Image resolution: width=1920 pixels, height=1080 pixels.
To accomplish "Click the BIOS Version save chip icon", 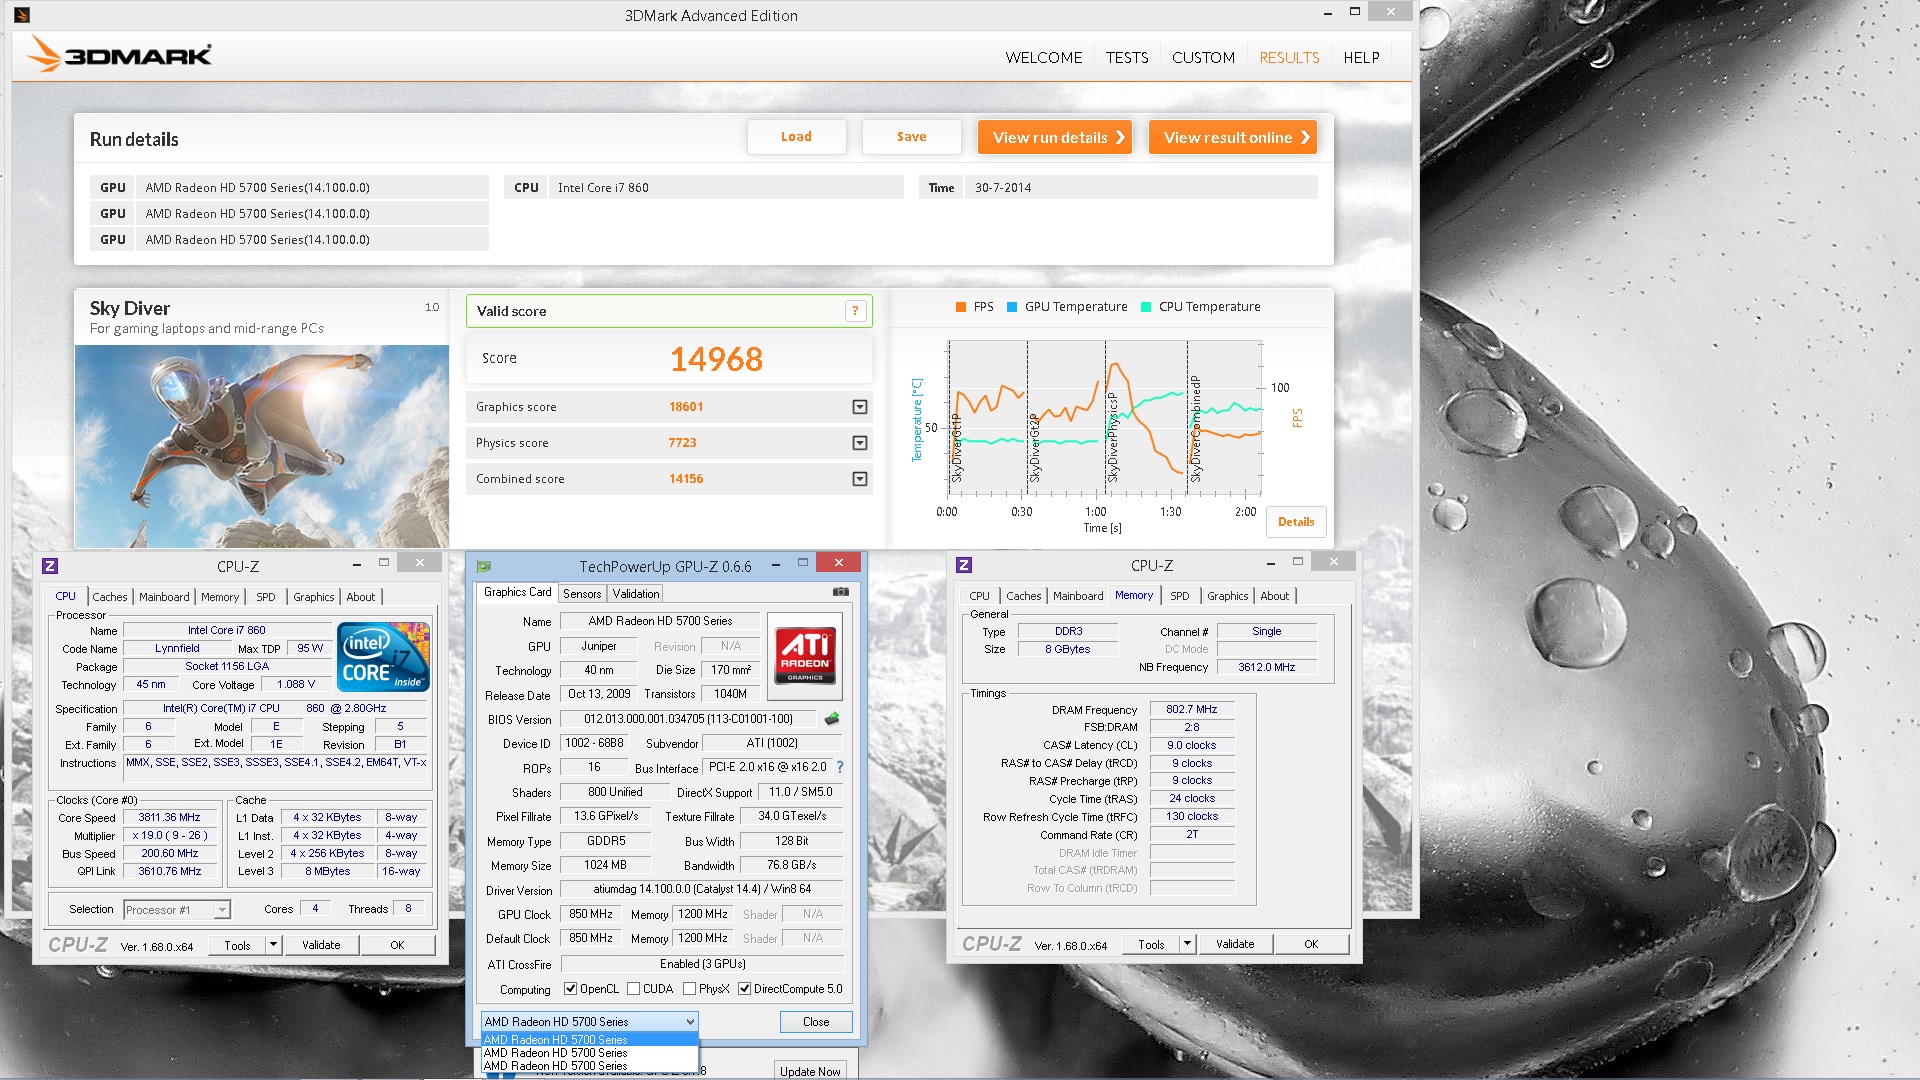I will (831, 718).
